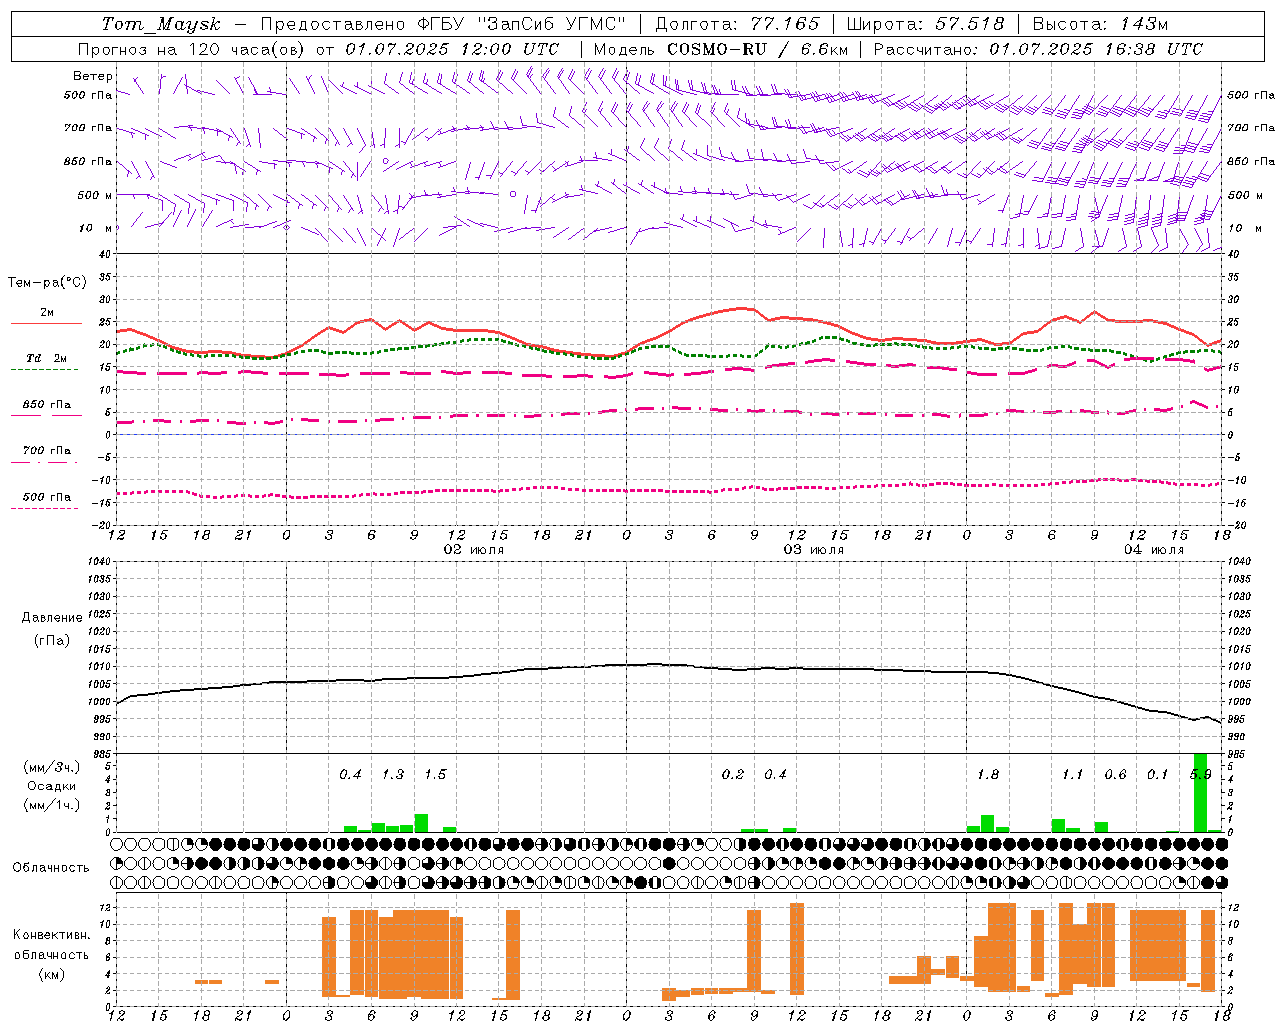Click the Давление panel label
This screenshot has height=1024, width=1280.
click(52, 618)
